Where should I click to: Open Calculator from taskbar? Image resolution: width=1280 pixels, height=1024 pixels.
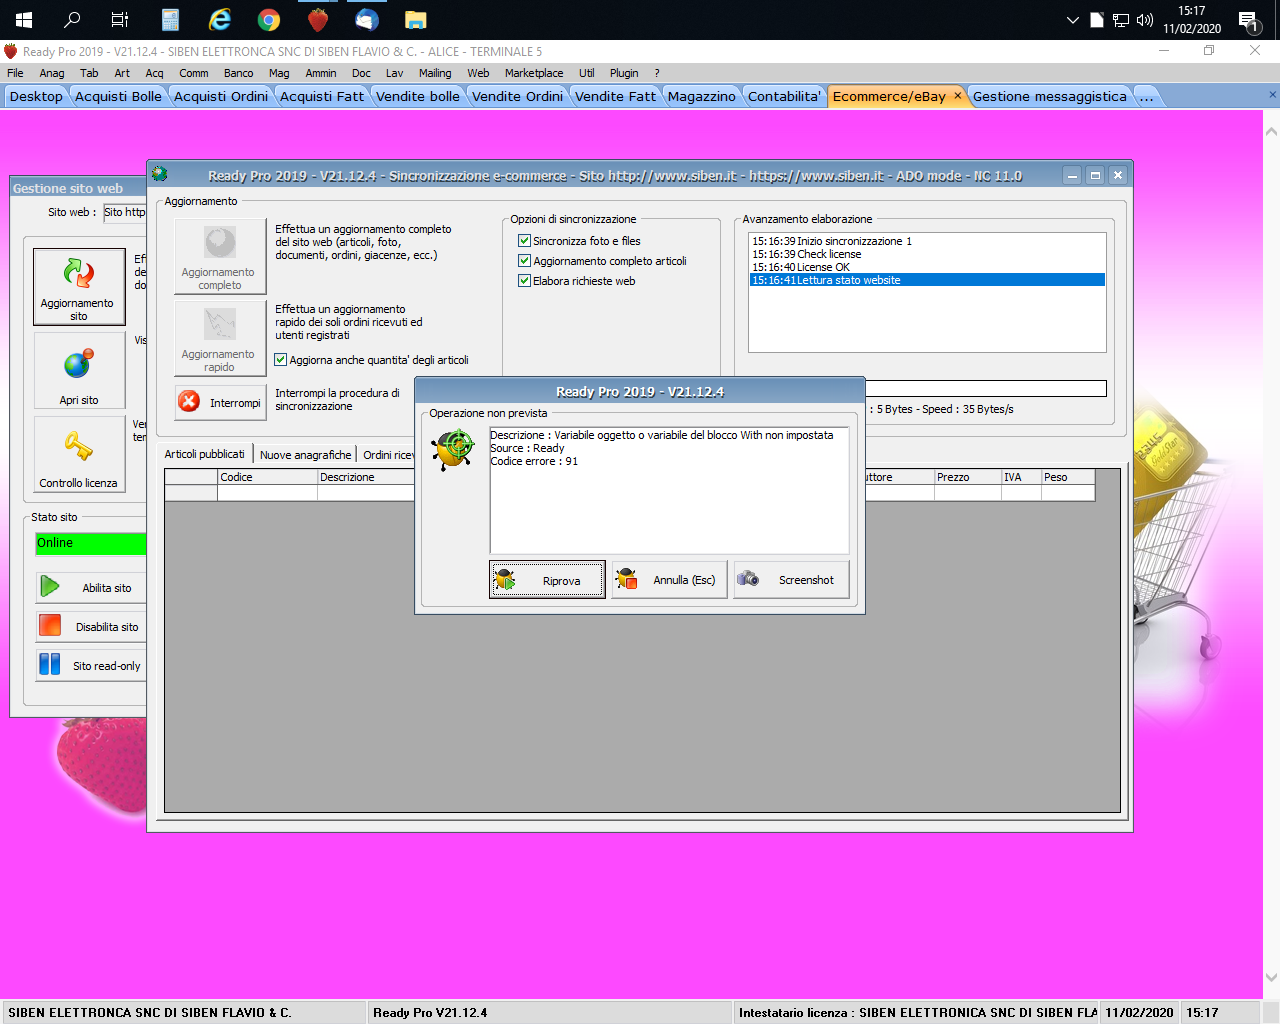[170, 19]
